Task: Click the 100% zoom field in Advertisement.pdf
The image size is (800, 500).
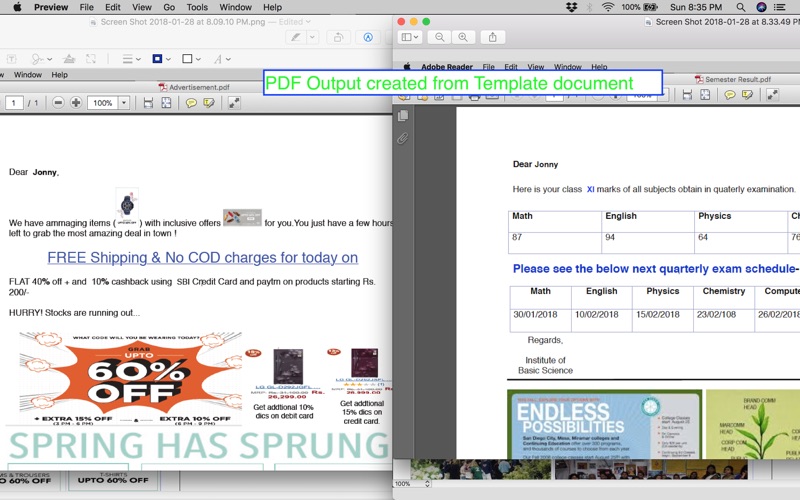Action: [x=103, y=103]
